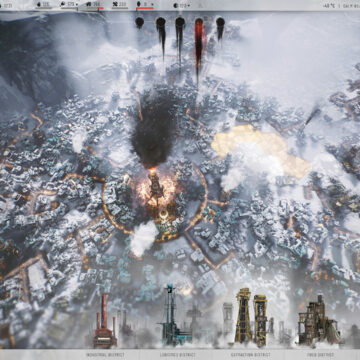Select the brown Food District building

pos(318,321)
